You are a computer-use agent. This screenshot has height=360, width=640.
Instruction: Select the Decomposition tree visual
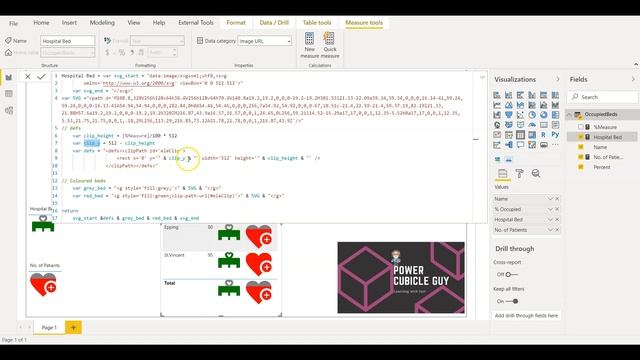point(509,144)
